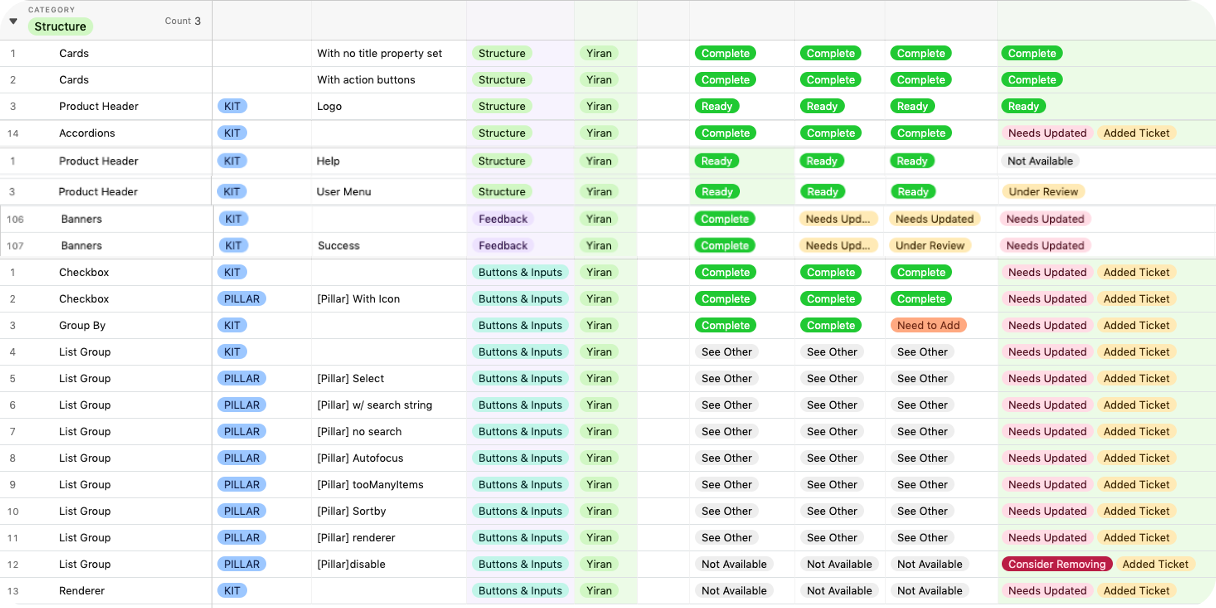Click the 'Count 3' group summary
Screen dimensions: 1216x608
pos(183,21)
